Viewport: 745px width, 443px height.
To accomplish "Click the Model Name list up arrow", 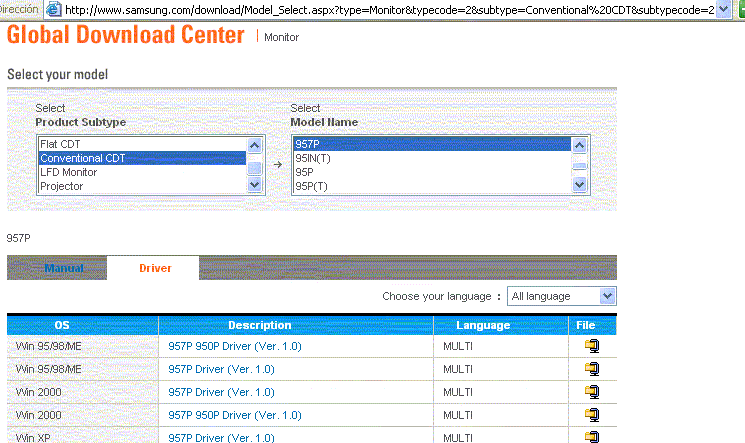I will point(579,145).
